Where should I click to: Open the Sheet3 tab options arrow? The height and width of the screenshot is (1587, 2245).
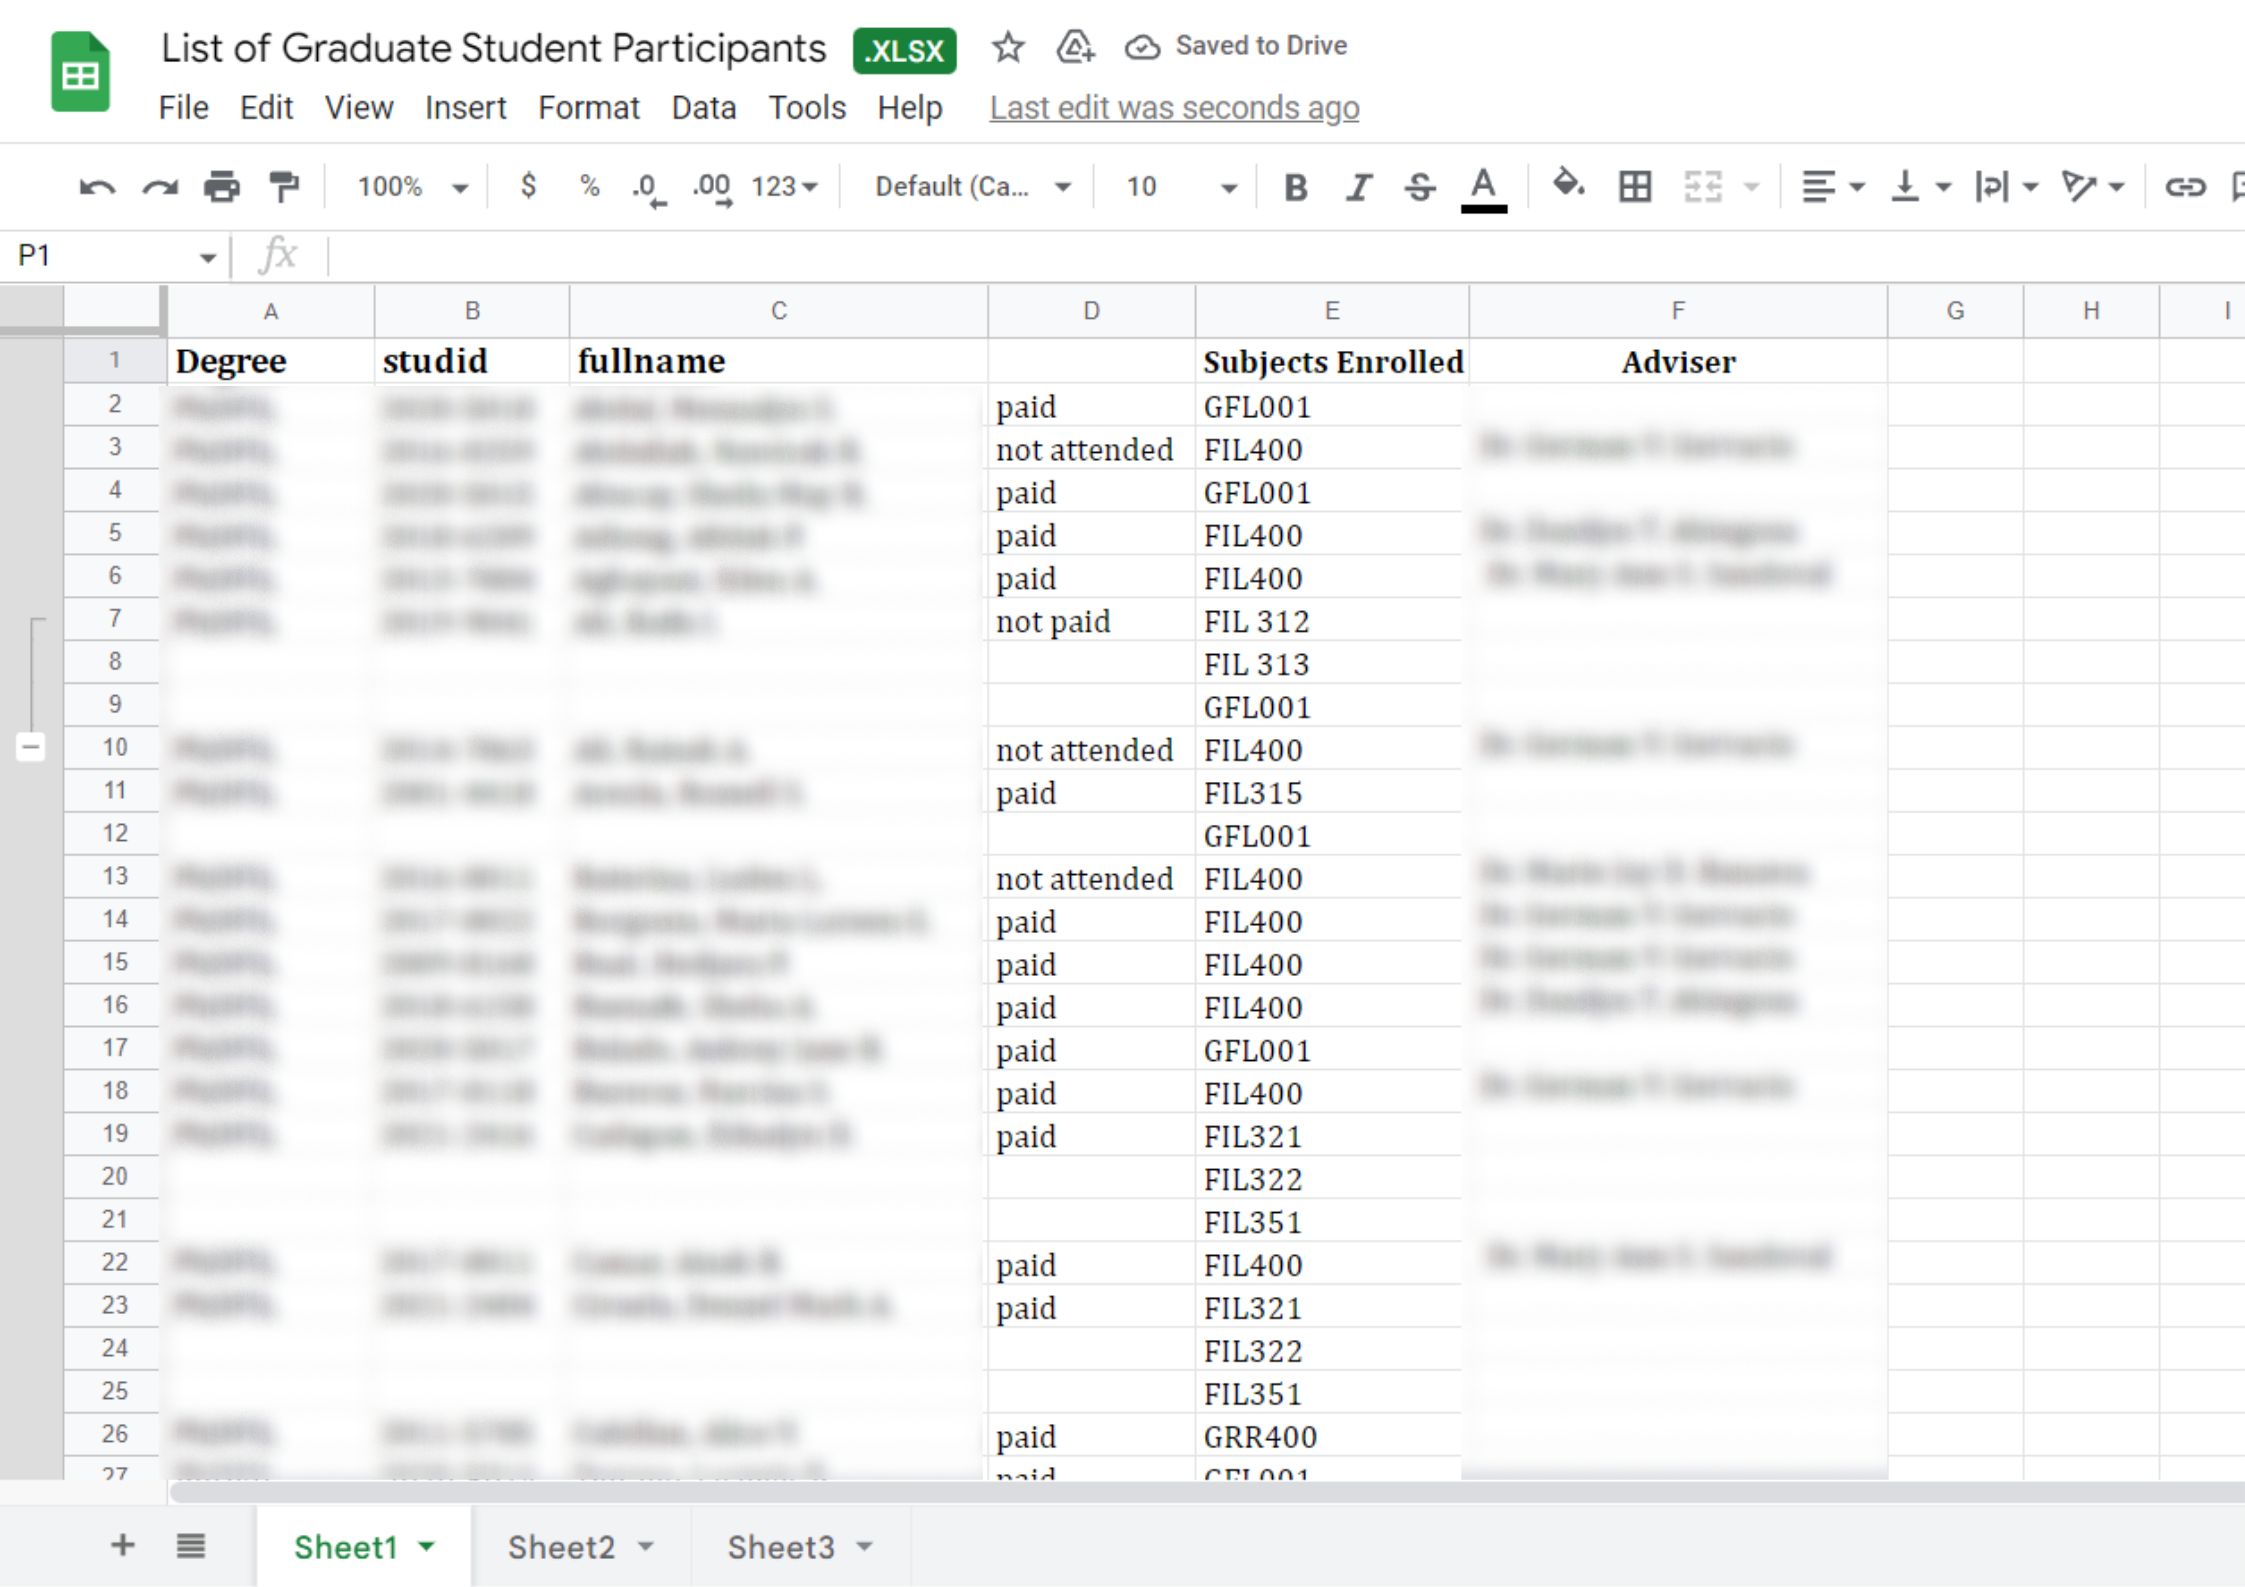[x=865, y=1546]
